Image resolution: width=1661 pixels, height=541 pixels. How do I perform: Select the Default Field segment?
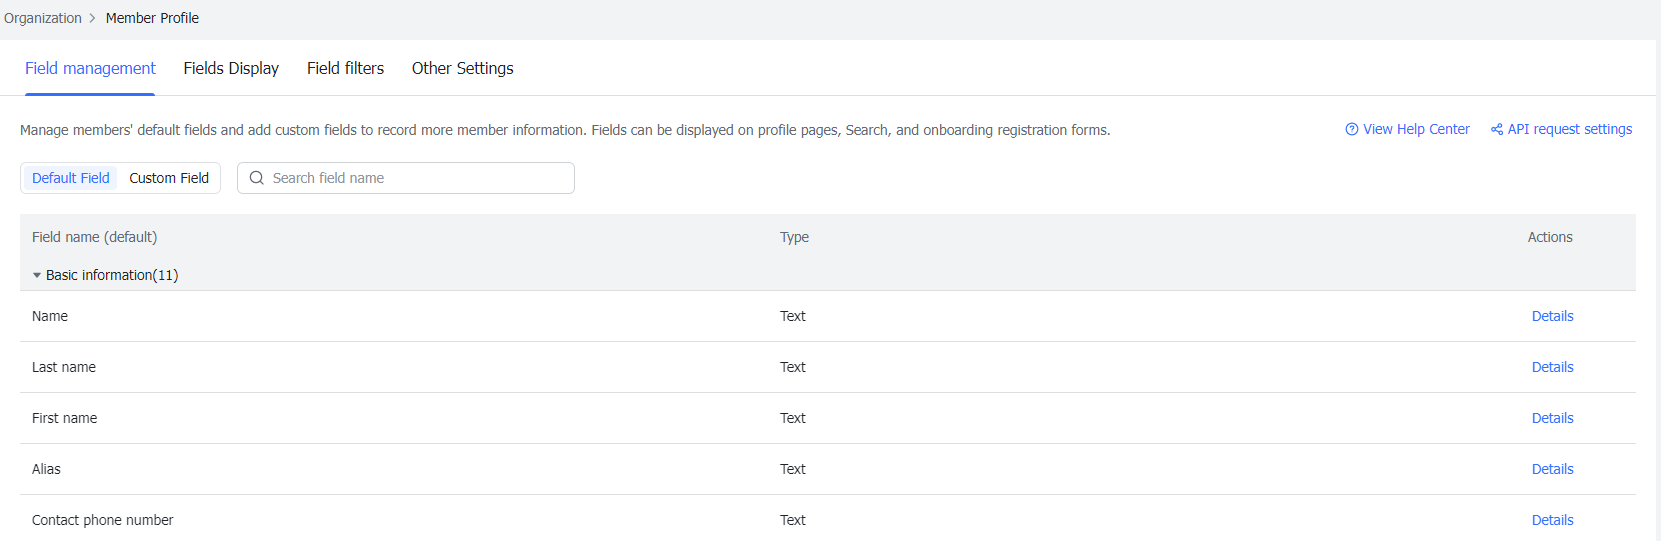click(71, 178)
